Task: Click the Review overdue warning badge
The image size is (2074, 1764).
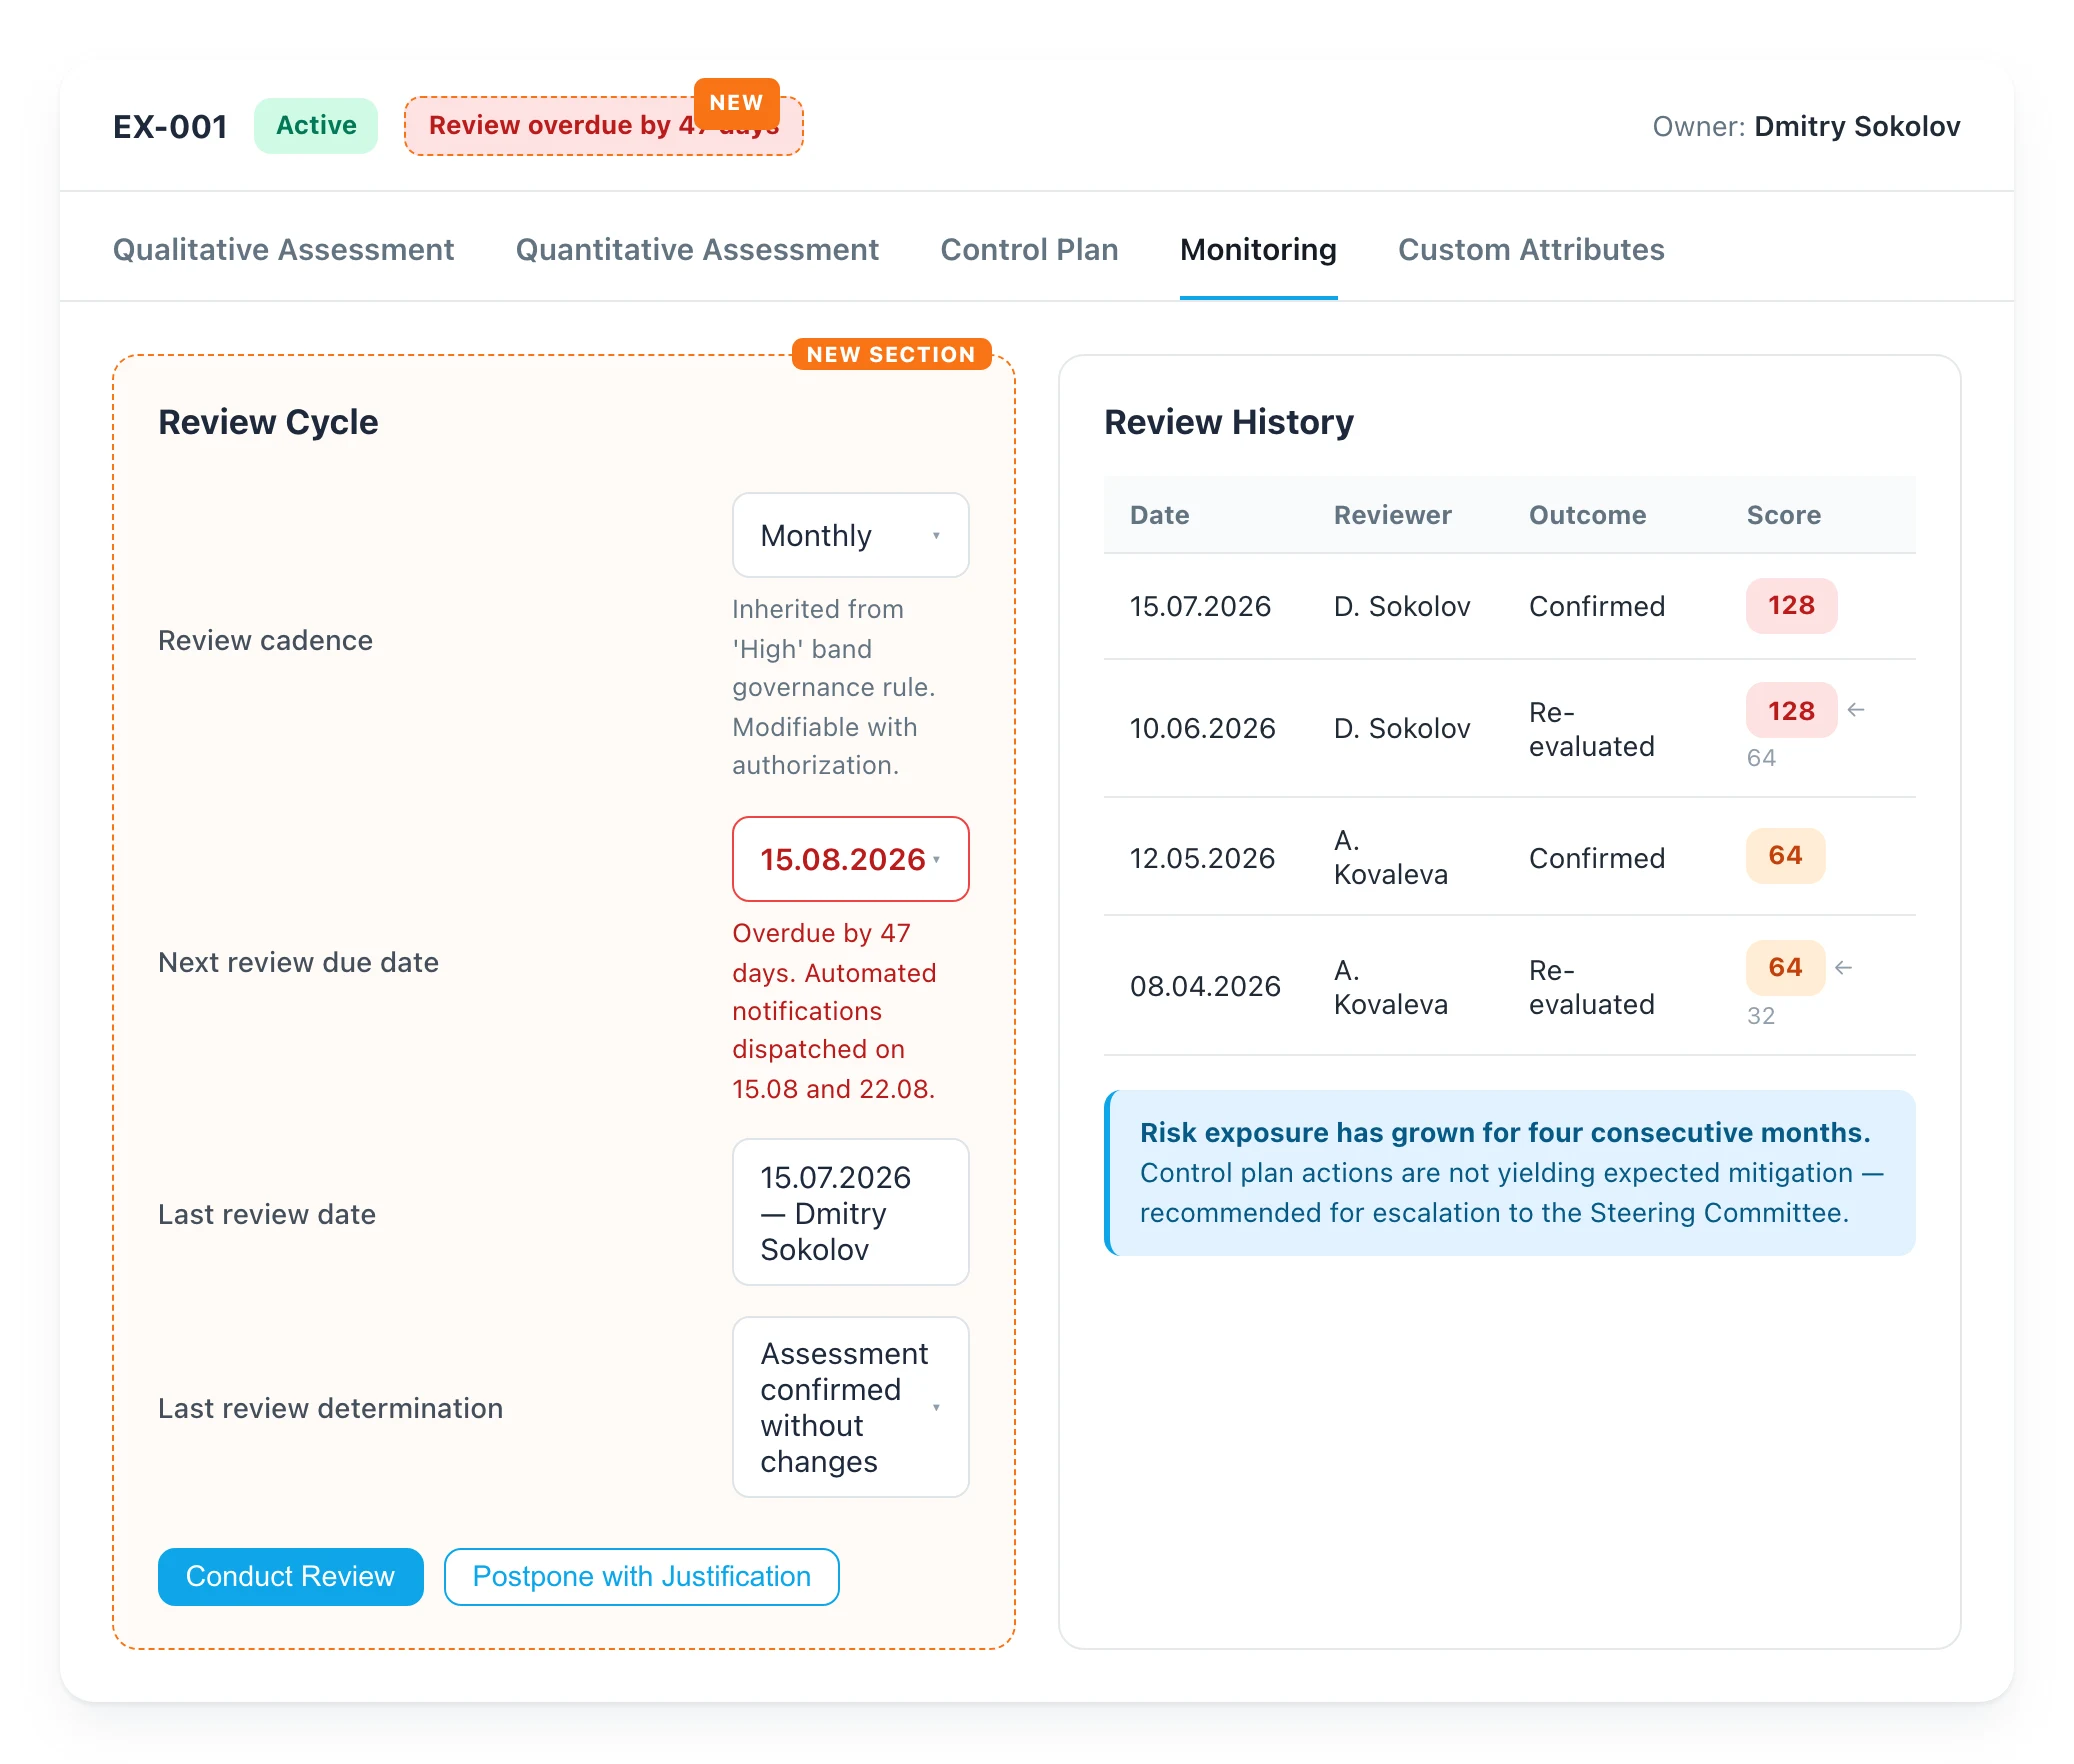Action: (603, 126)
